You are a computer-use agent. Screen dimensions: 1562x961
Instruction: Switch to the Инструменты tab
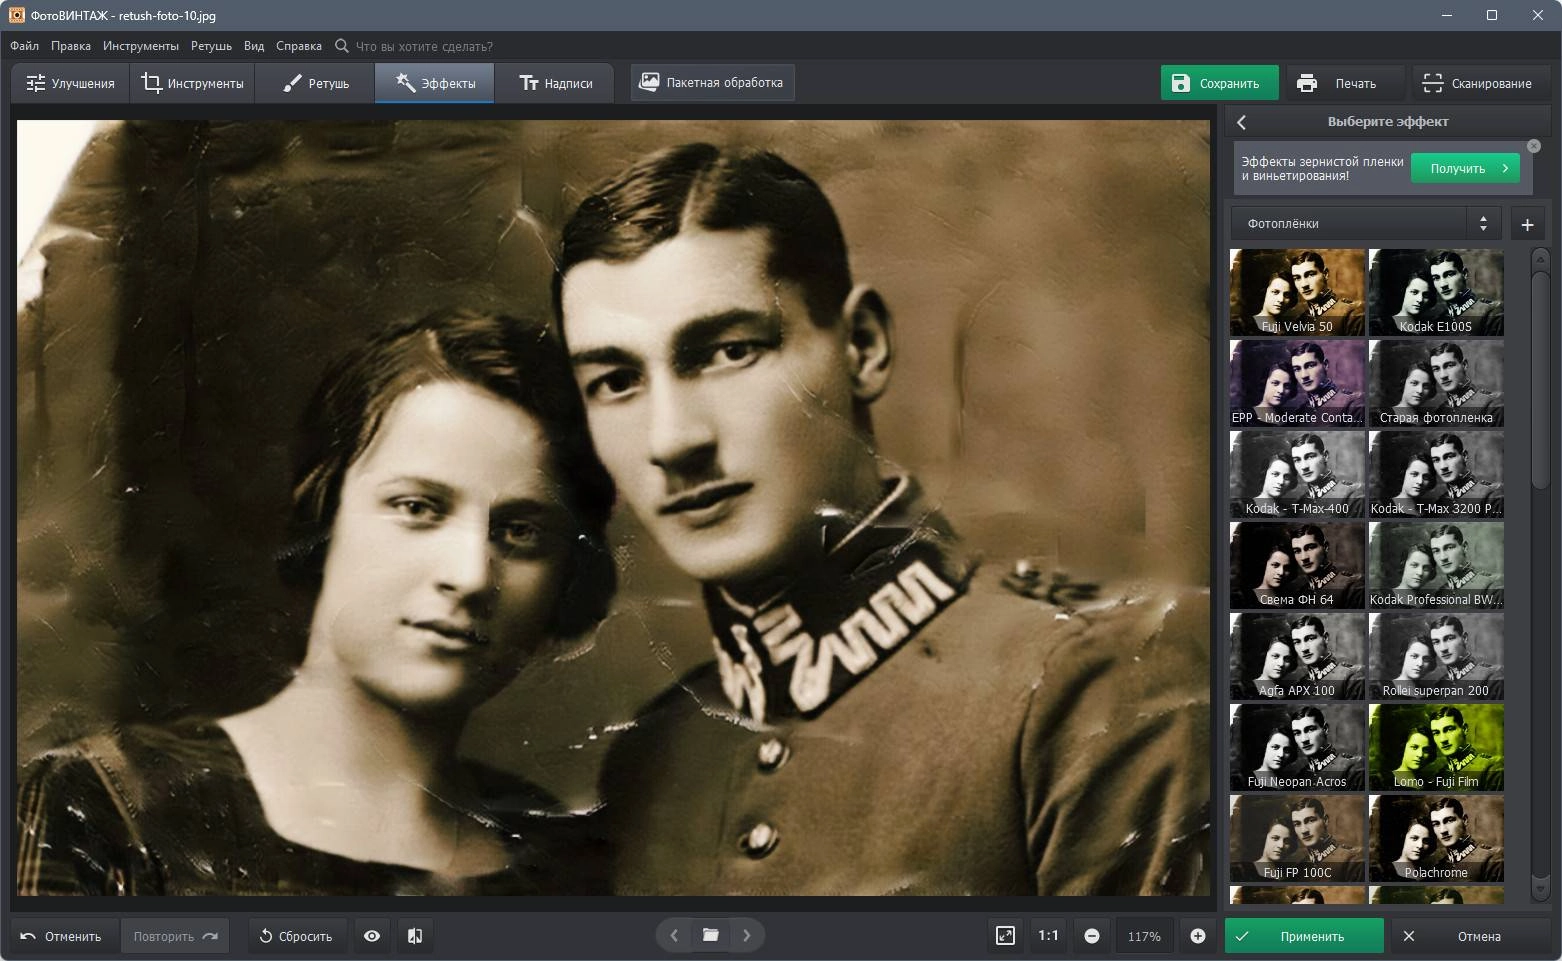click(192, 83)
